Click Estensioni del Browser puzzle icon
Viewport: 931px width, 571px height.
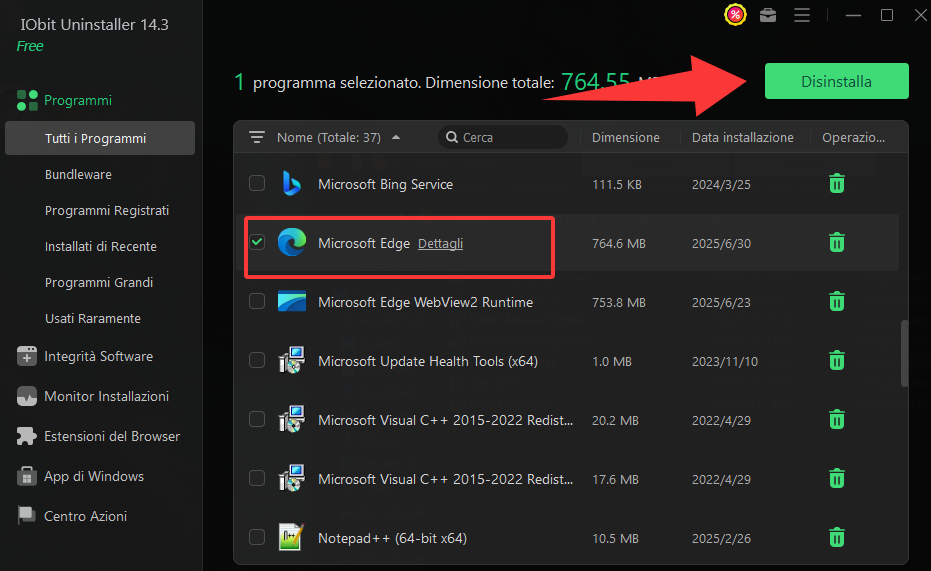click(27, 436)
